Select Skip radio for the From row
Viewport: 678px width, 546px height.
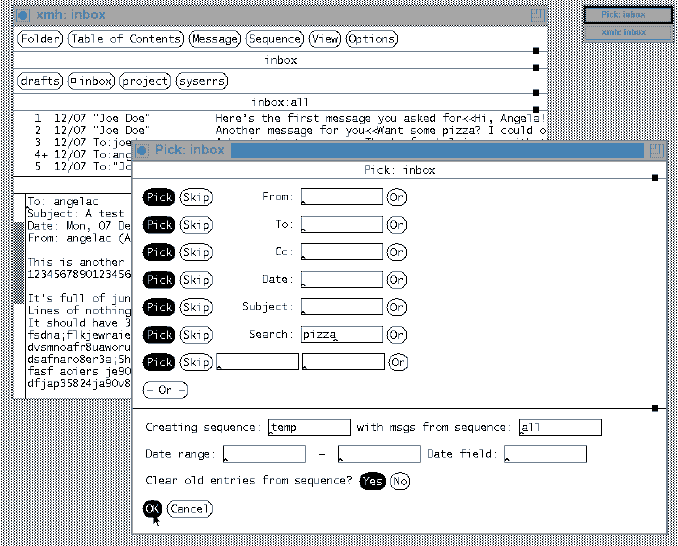click(x=196, y=197)
